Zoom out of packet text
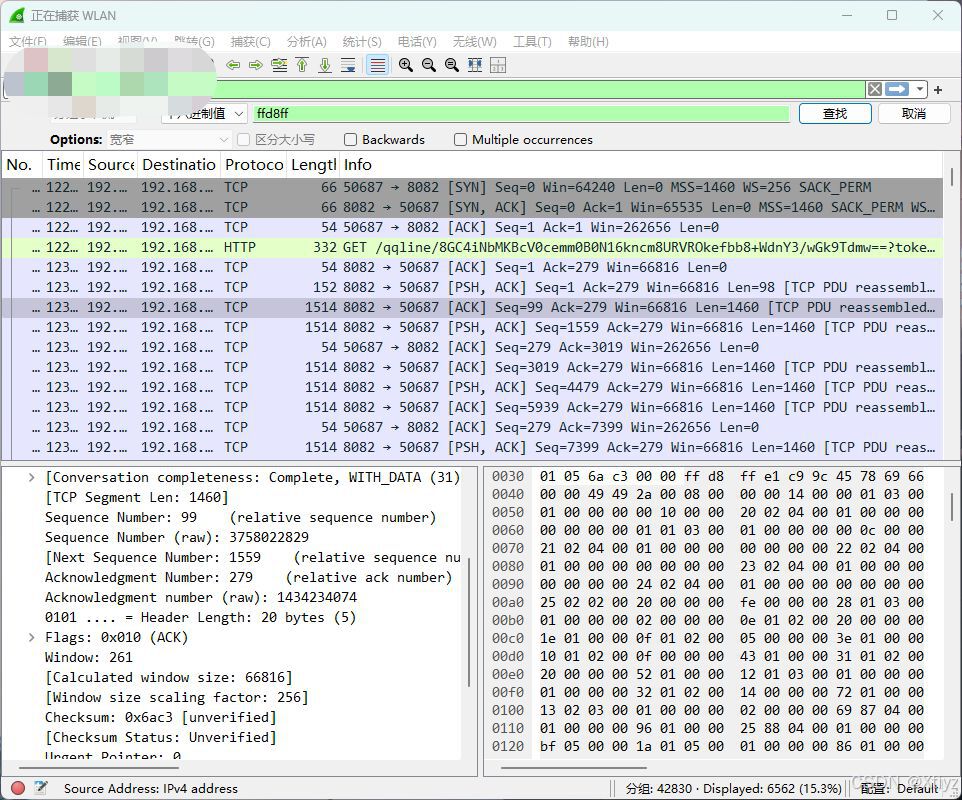This screenshot has height=800, width=962. coord(429,65)
